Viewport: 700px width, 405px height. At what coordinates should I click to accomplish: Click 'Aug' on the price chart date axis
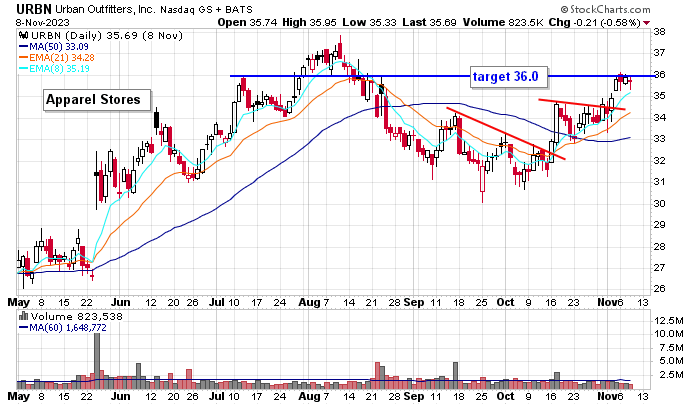[309, 302]
